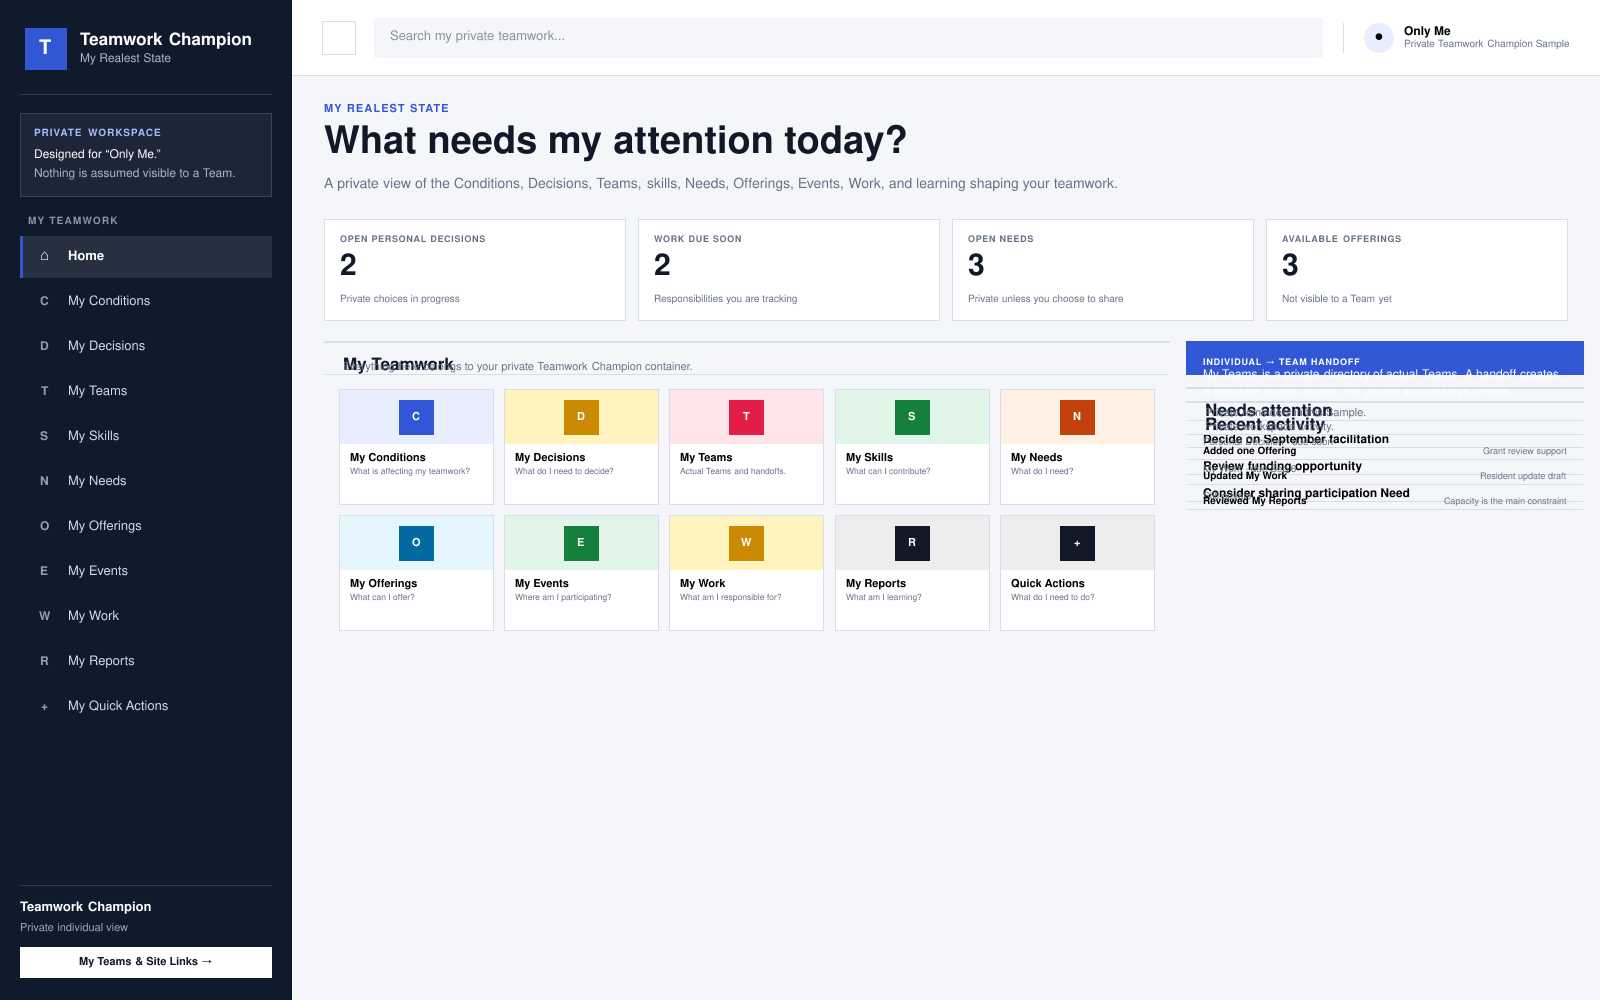The image size is (1600, 1000).
Task: Open My Skills sidebar entry
Action: pyautogui.click(x=146, y=436)
